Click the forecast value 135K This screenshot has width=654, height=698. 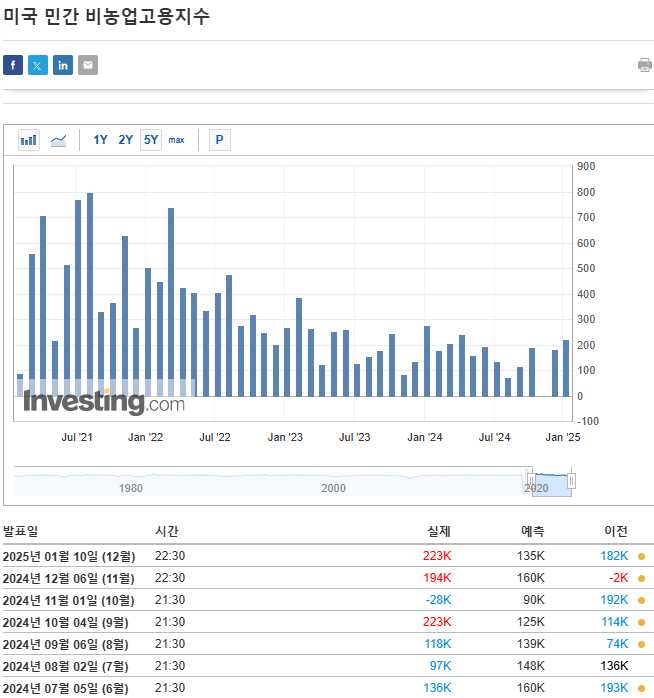click(531, 556)
